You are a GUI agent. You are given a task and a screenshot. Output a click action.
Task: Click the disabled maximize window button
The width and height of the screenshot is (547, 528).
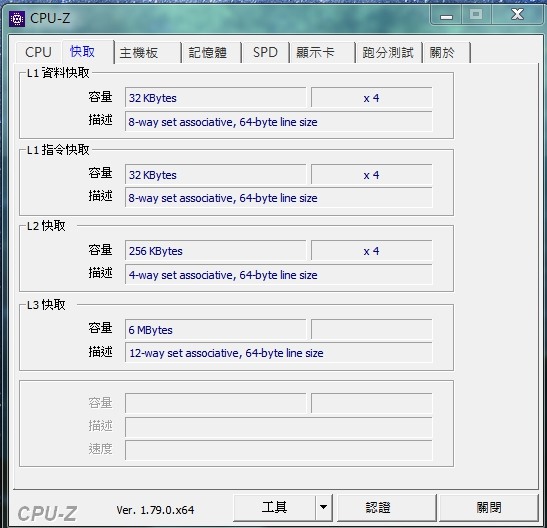[476, 15]
